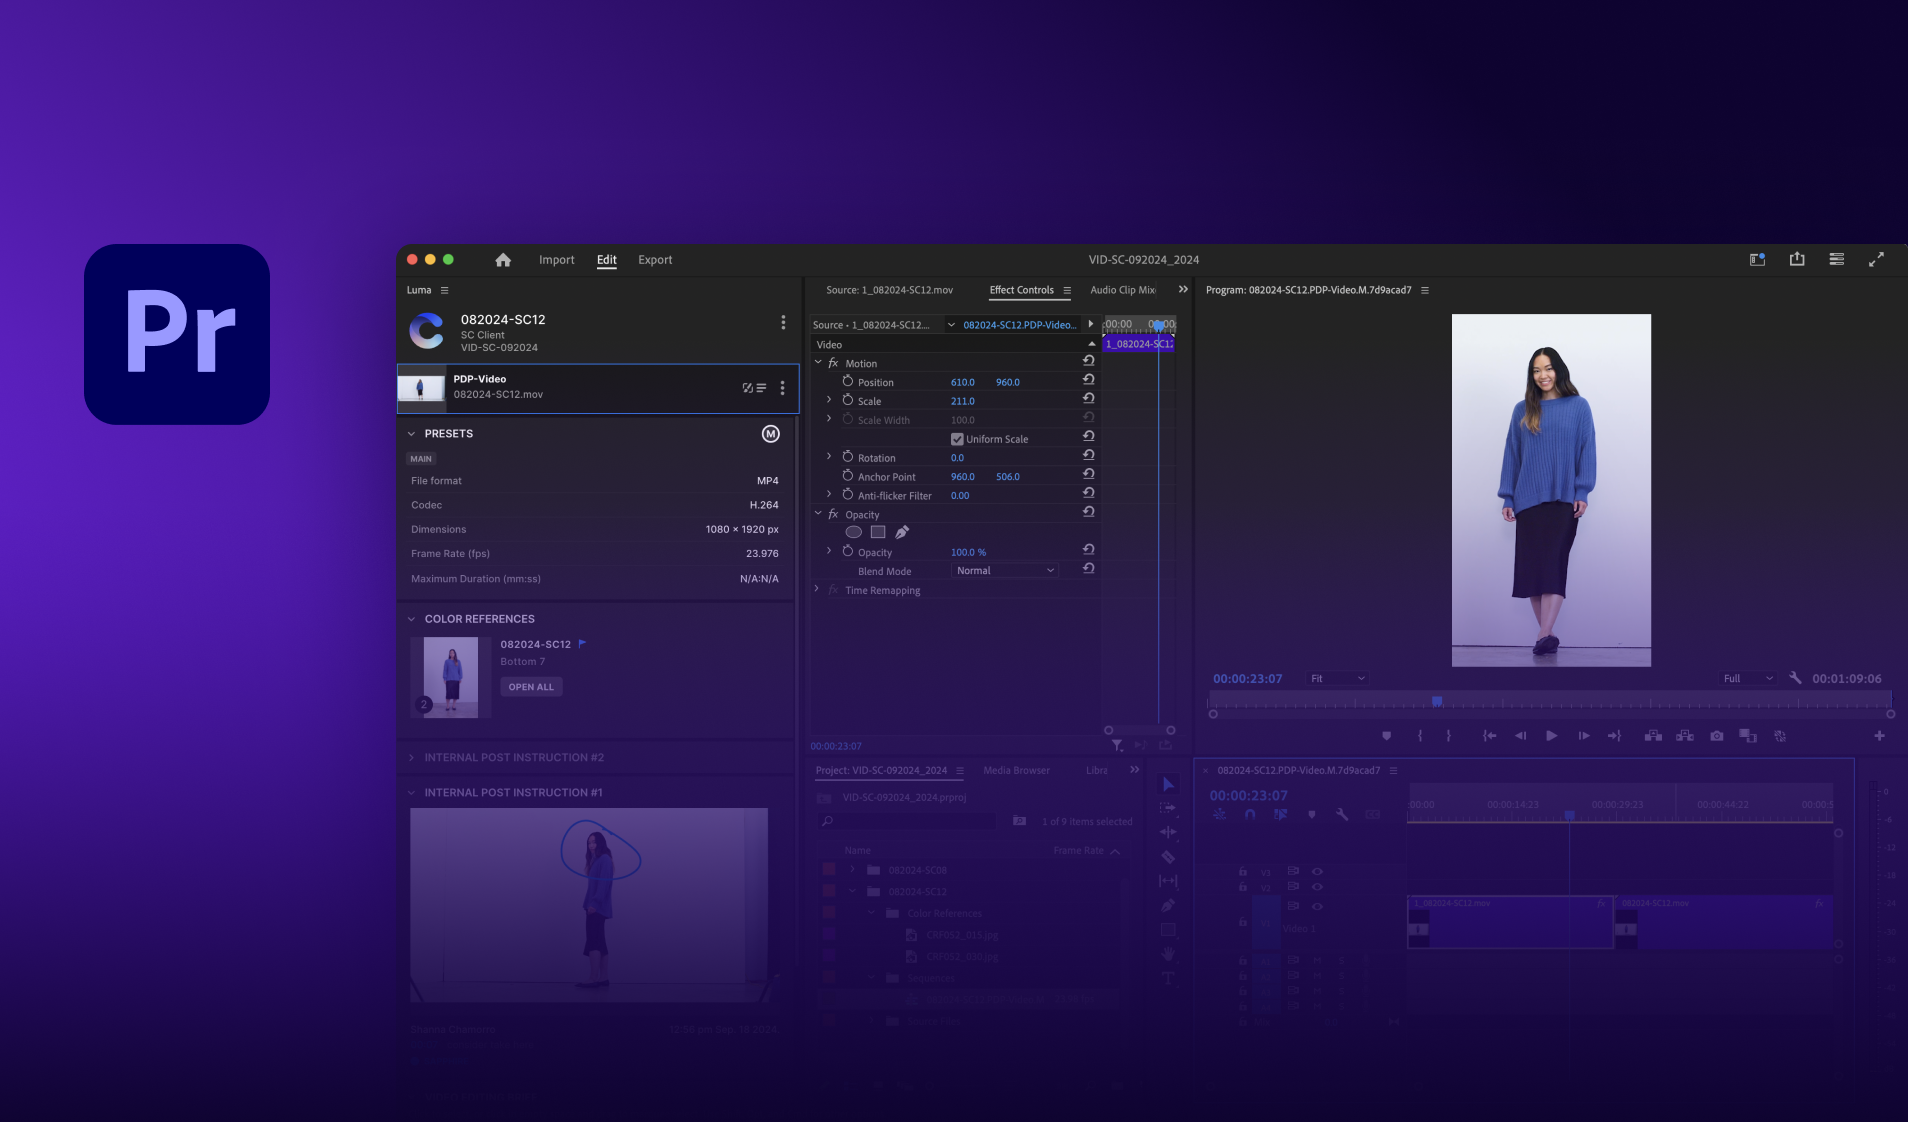Click the MAIN preset tag
The width and height of the screenshot is (1908, 1122).
[x=421, y=459]
